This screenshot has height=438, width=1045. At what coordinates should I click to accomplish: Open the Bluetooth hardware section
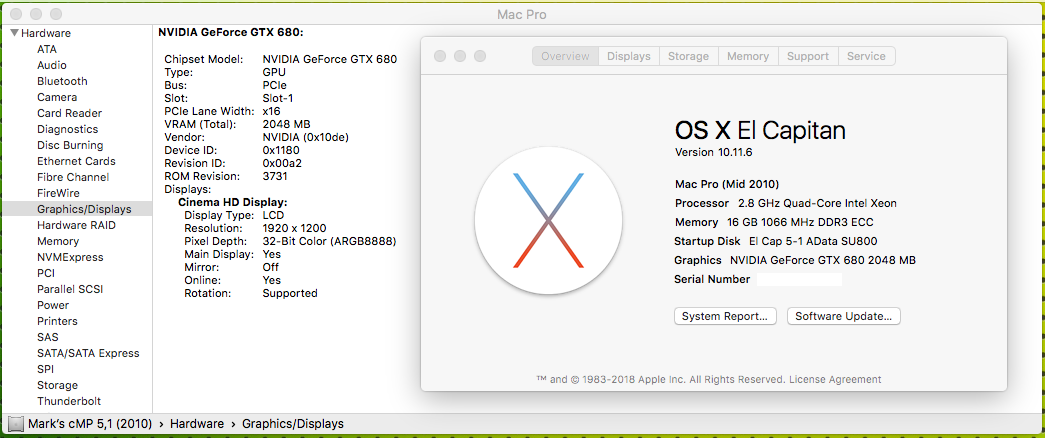(x=62, y=81)
